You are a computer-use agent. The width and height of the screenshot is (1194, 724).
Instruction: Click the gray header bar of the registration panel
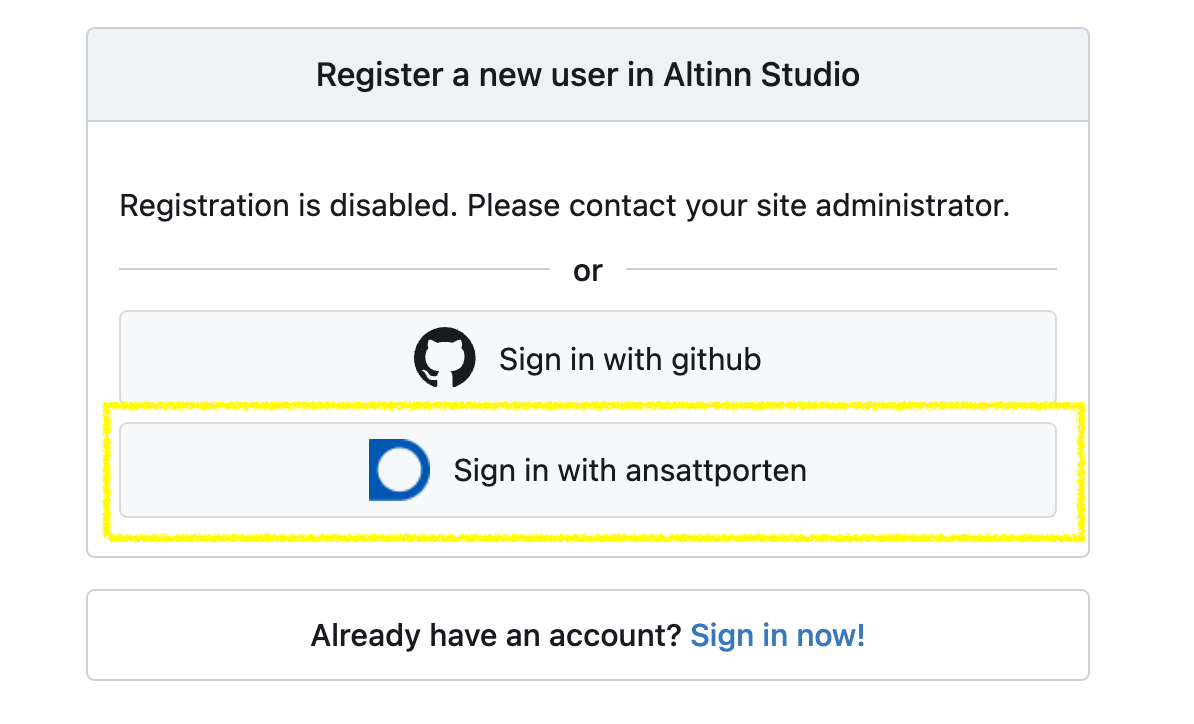pyautogui.click(x=587, y=75)
